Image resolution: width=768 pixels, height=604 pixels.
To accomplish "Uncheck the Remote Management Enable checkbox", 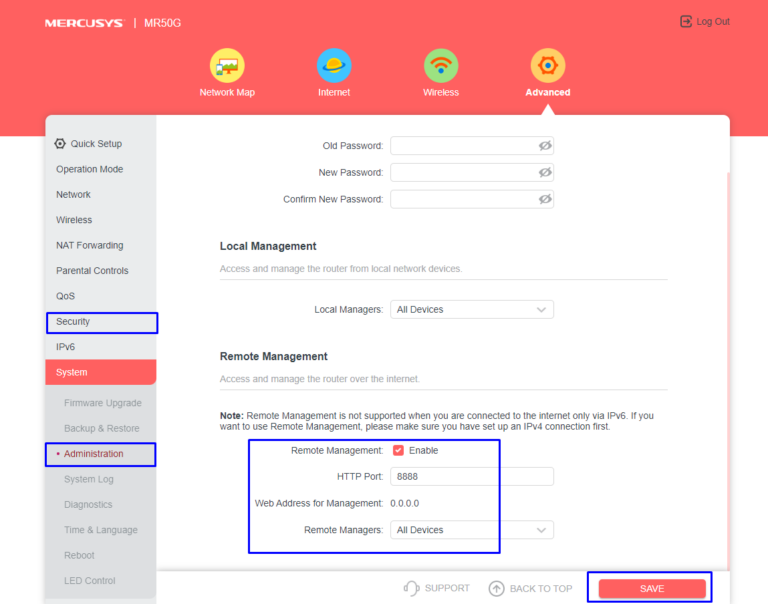I will (398, 451).
